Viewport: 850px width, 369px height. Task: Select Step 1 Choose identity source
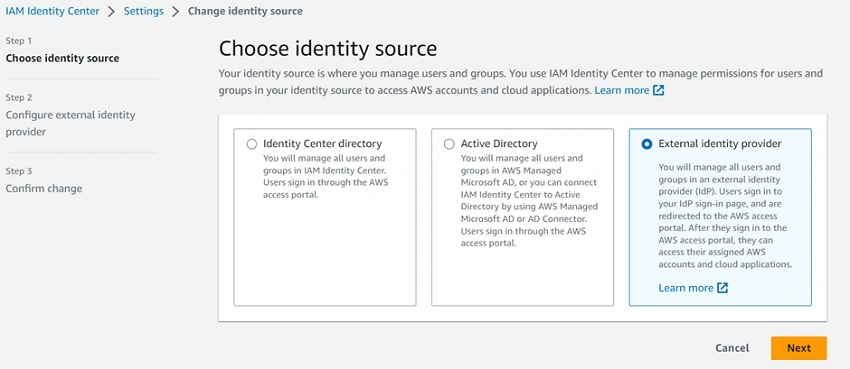(x=62, y=58)
